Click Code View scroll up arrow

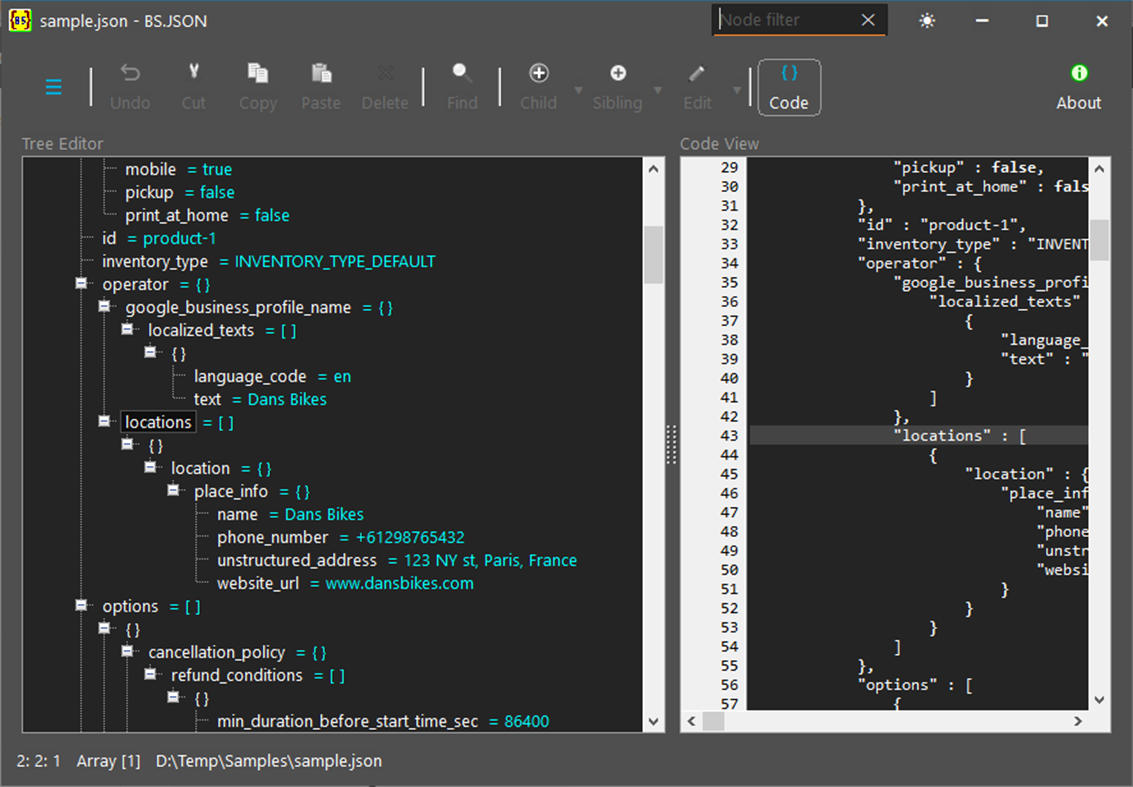coord(1100,168)
